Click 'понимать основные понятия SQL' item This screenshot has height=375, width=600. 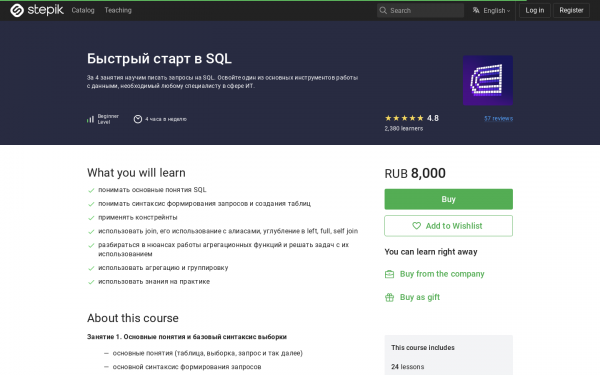pos(152,190)
